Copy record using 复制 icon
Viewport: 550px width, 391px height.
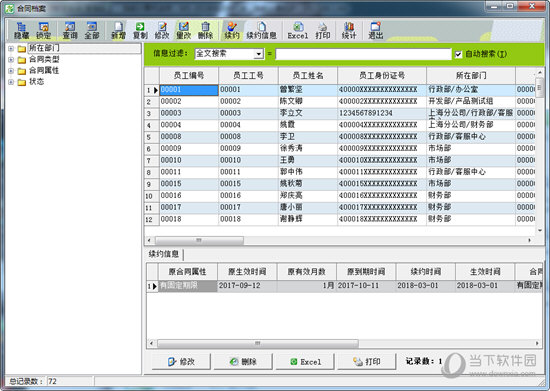(x=140, y=31)
